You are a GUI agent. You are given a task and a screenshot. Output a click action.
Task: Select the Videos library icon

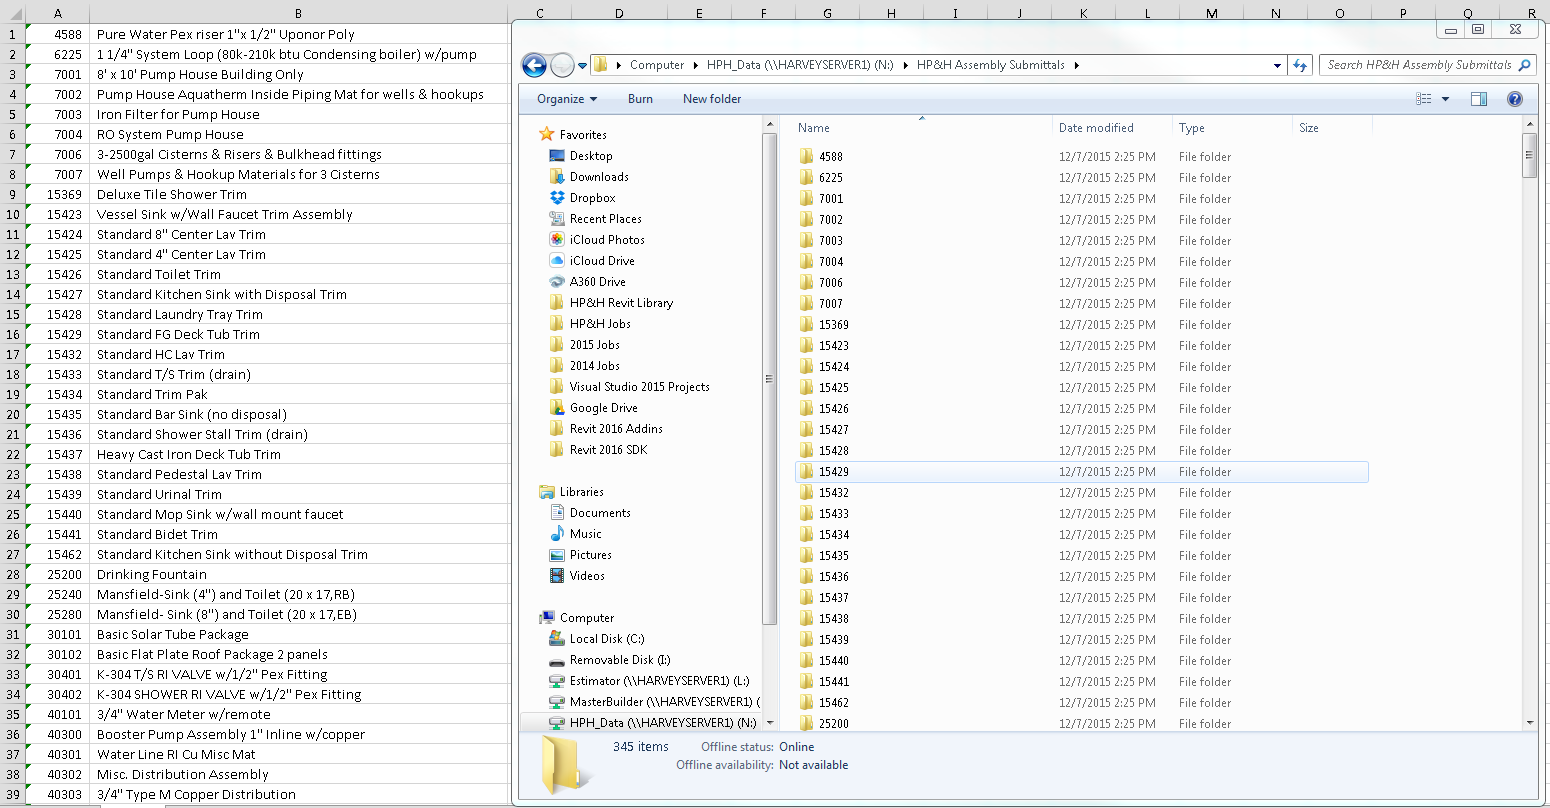click(x=557, y=576)
